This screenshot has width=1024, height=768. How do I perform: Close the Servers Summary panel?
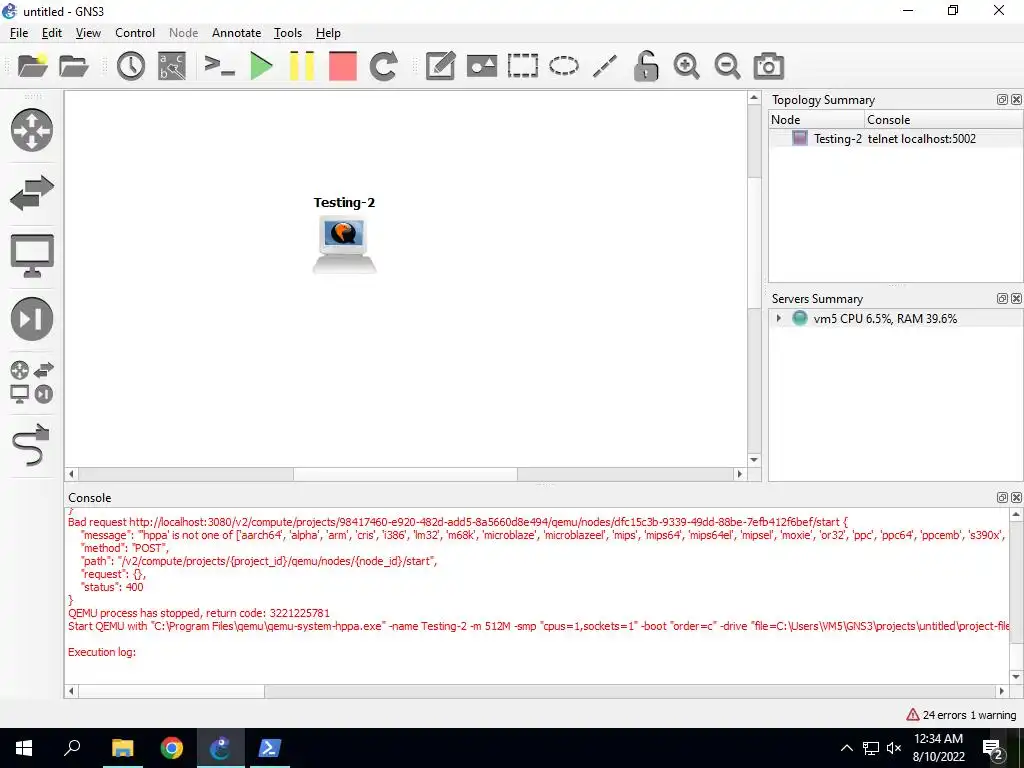pos(1016,298)
